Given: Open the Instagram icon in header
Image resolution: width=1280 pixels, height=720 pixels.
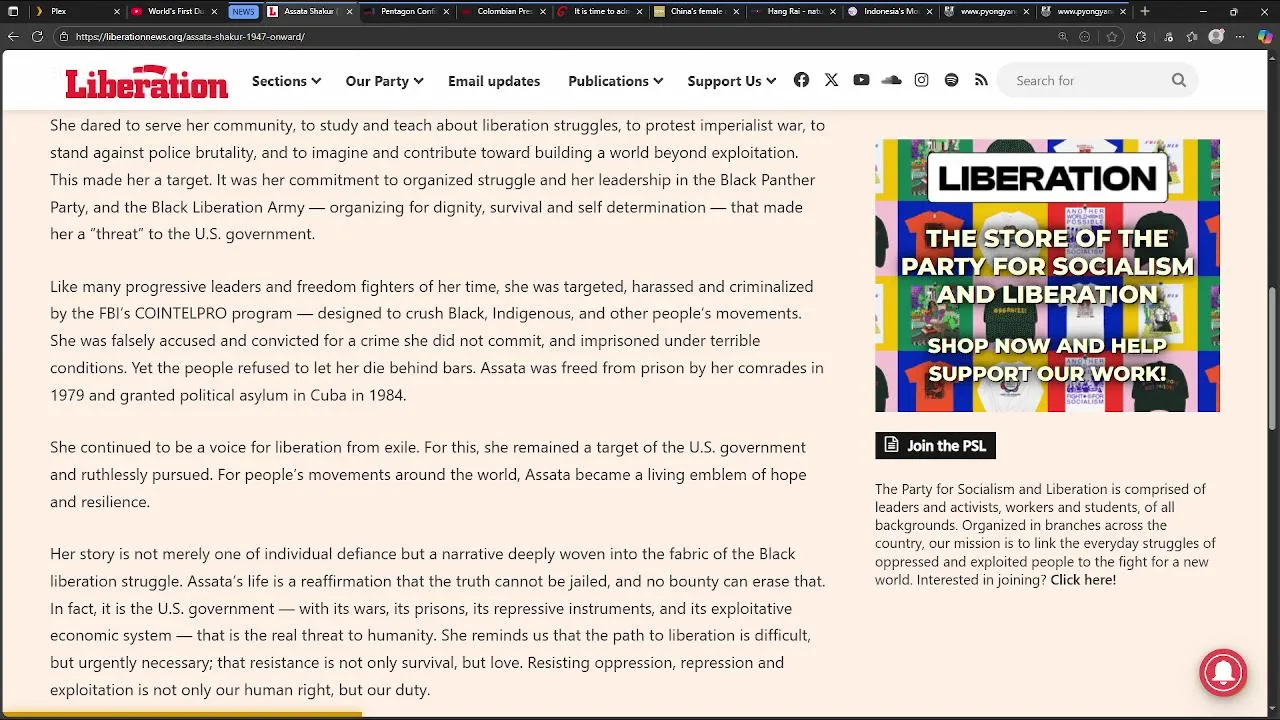Looking at the screenshot, I should (921, 80).
